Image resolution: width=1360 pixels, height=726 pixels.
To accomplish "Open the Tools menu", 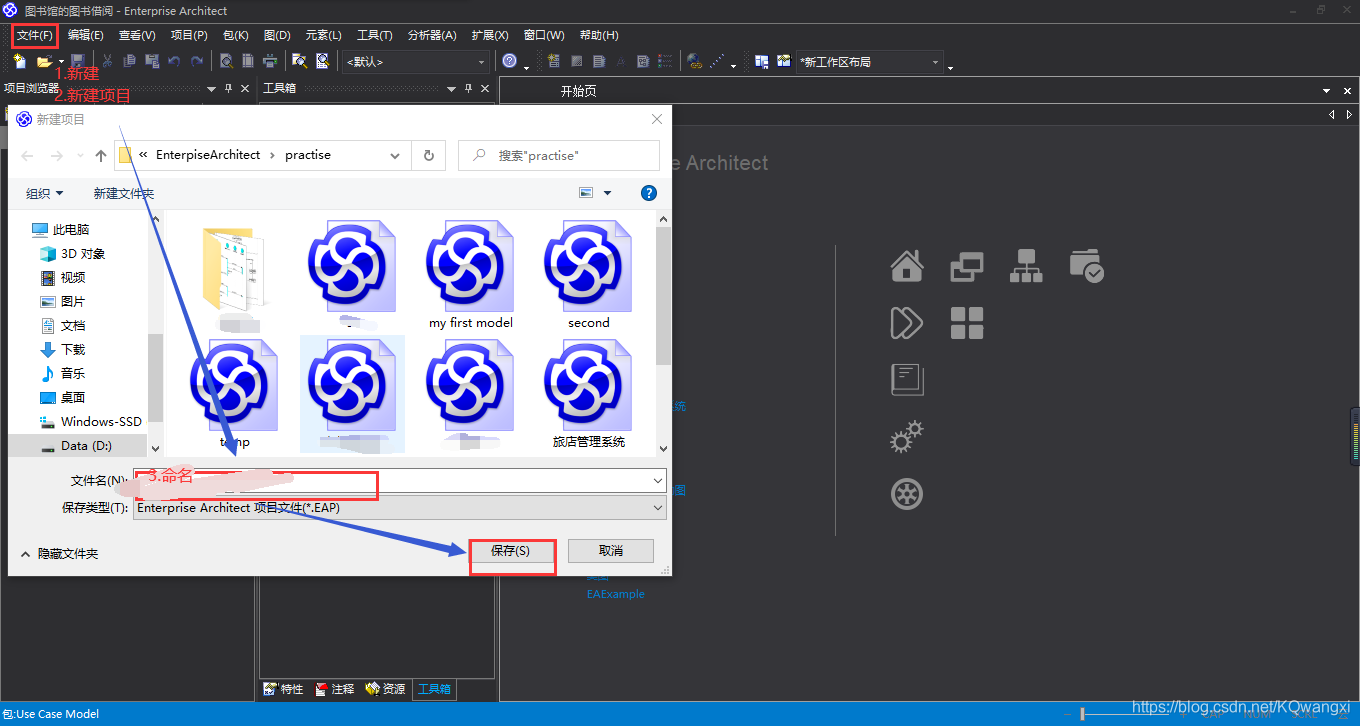I will [x=375, y=36].
